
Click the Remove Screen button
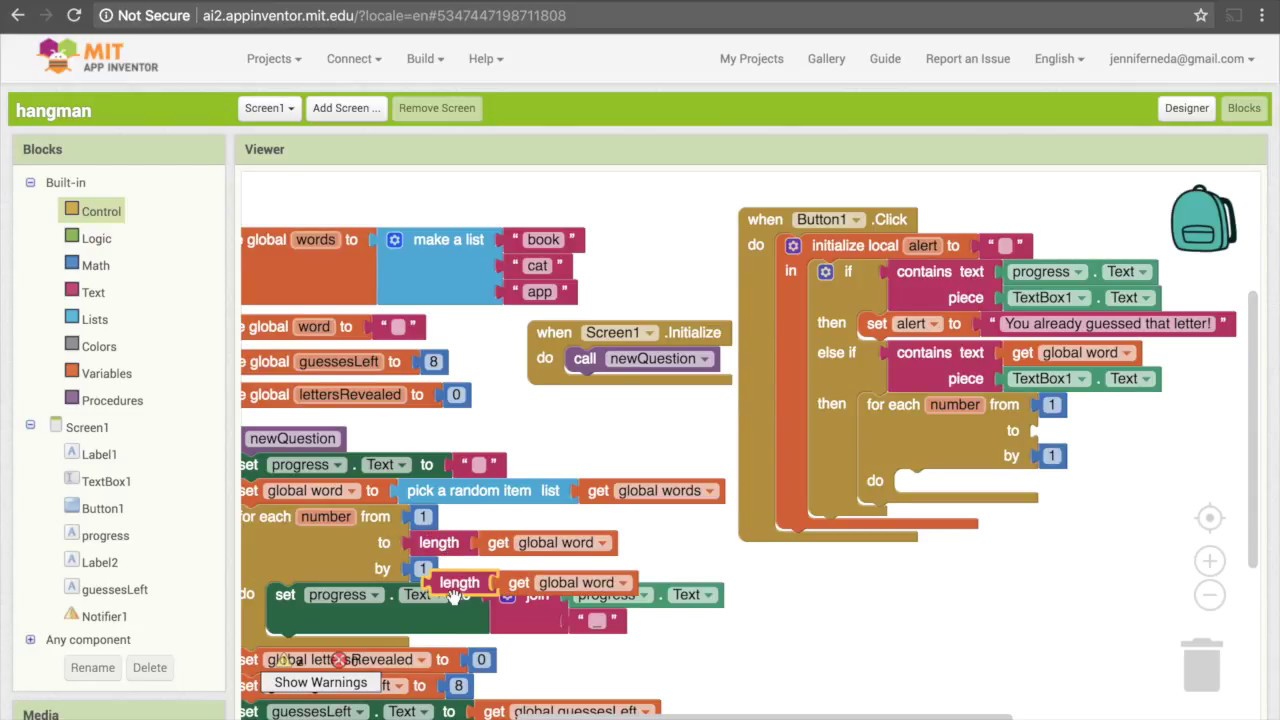point(437,108)
